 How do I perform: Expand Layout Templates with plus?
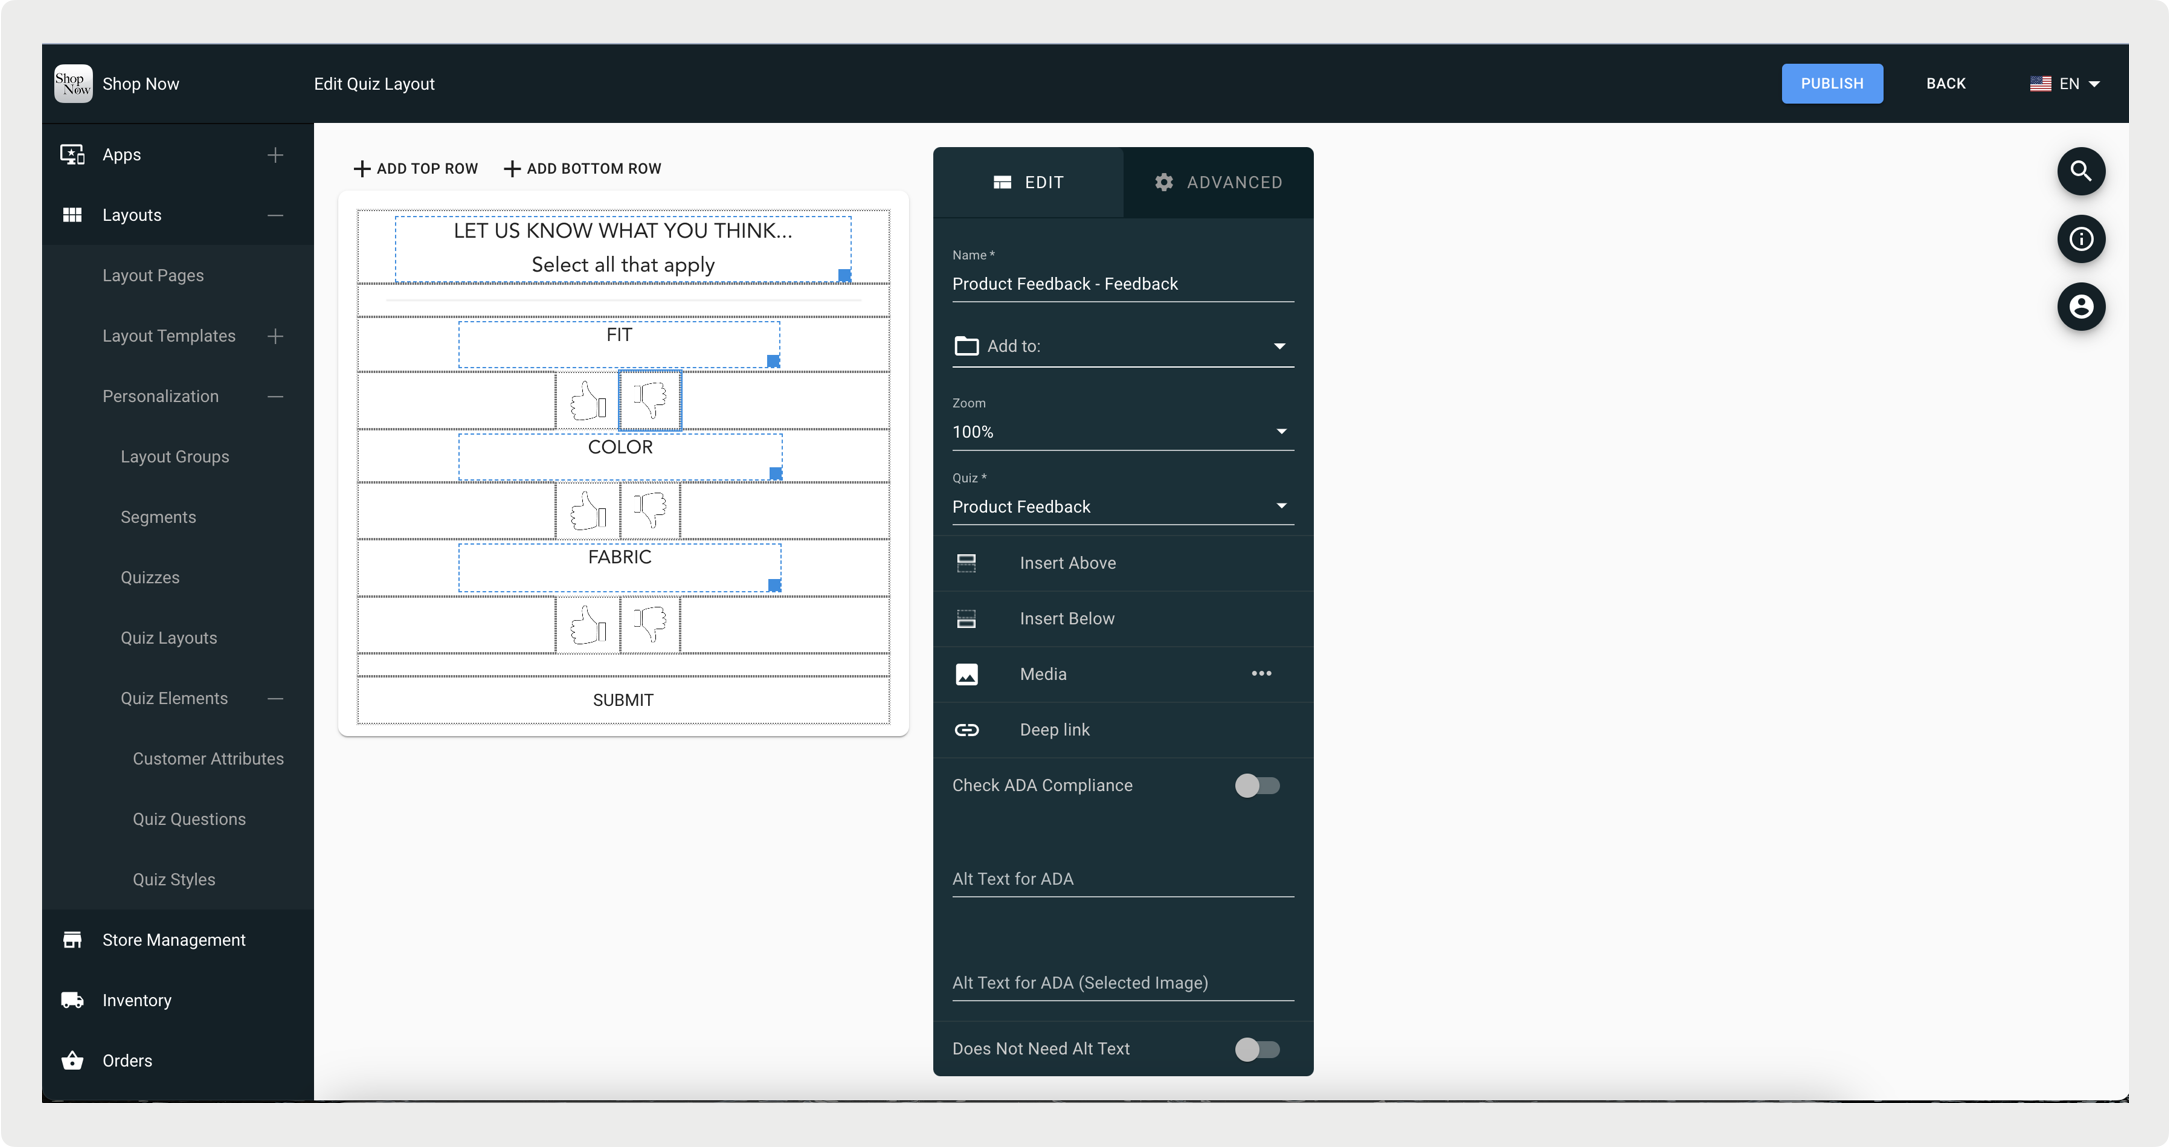coord(275,337)
